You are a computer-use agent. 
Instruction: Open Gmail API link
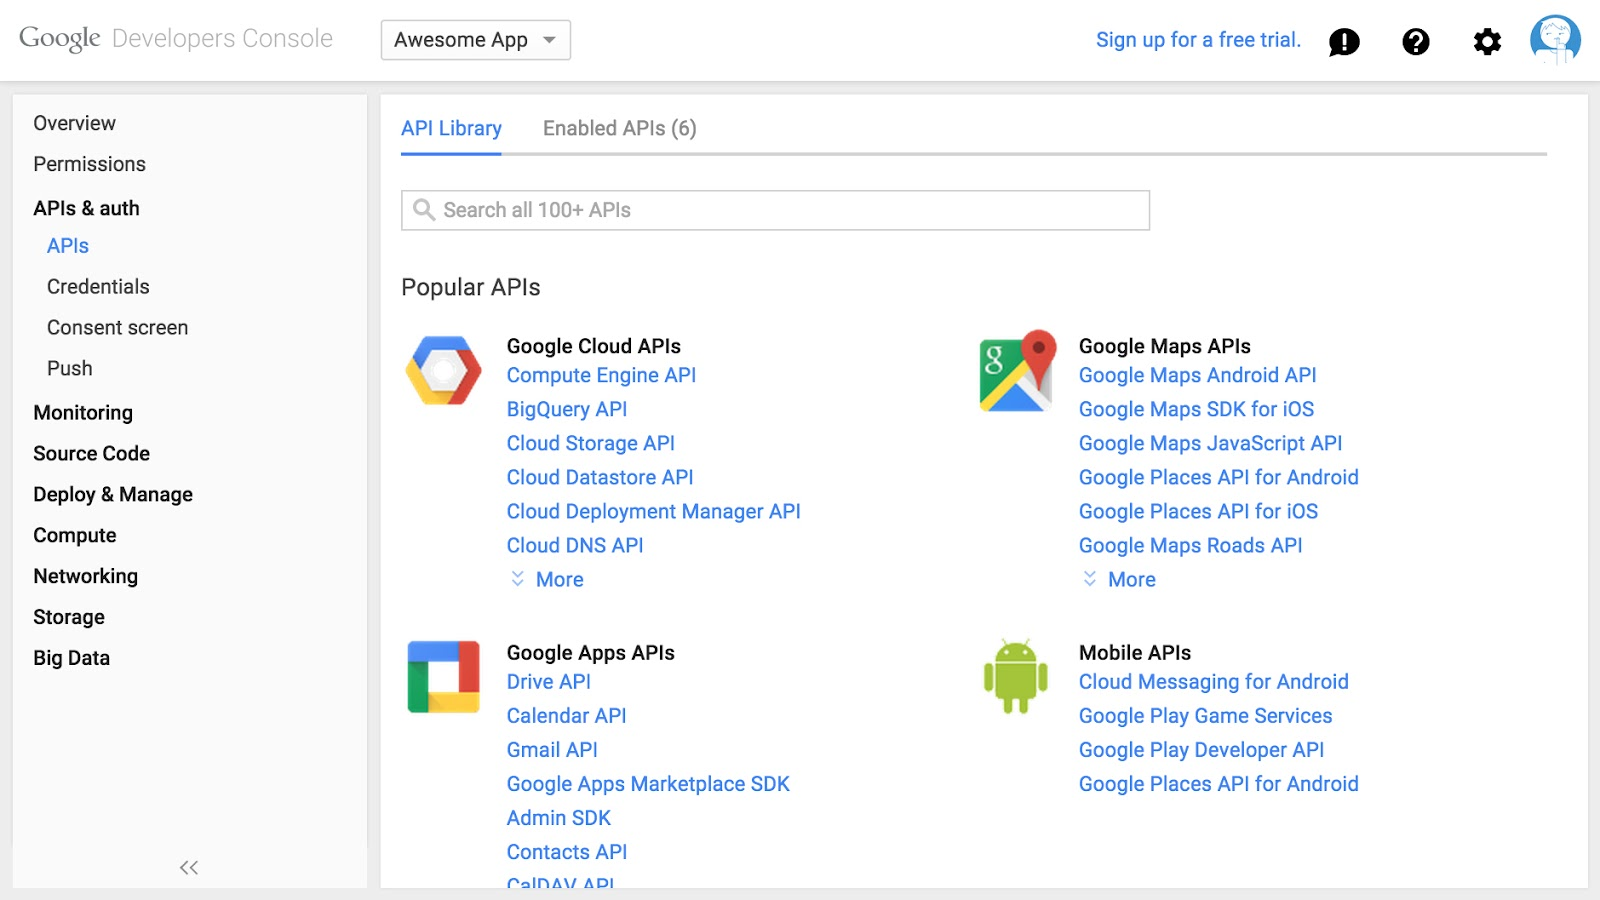(x=552, y=750)
